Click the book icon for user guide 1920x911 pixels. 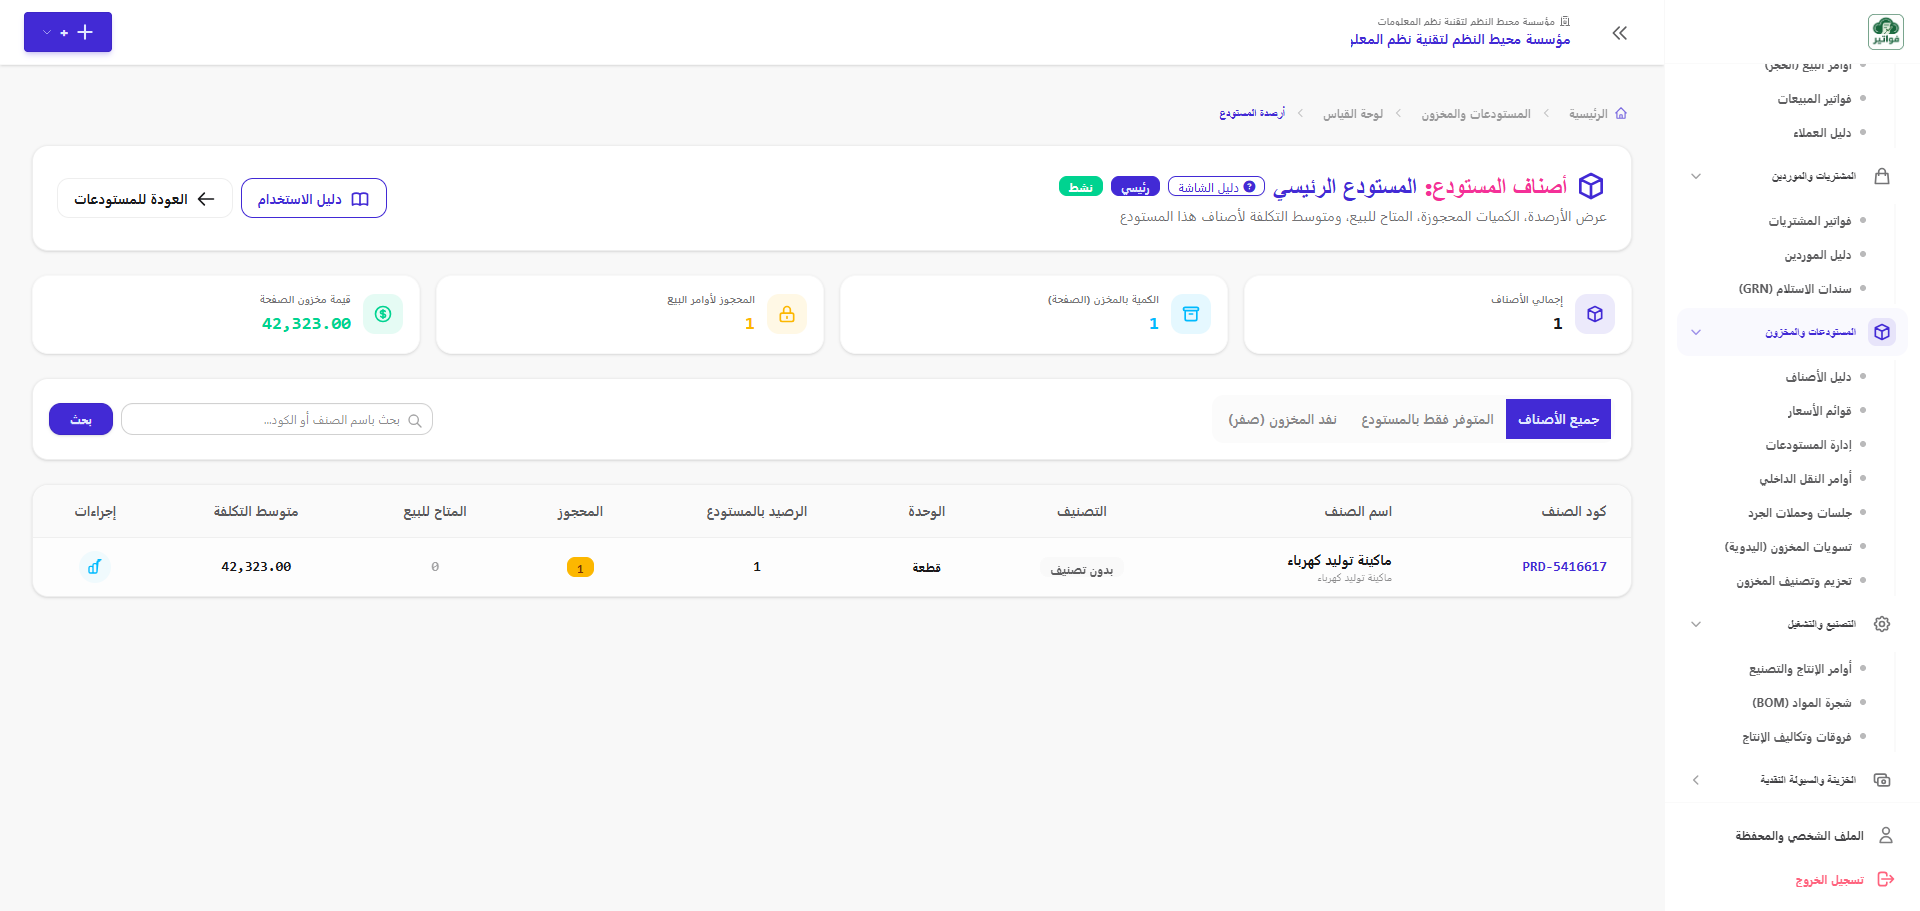[x=361, y=199]
